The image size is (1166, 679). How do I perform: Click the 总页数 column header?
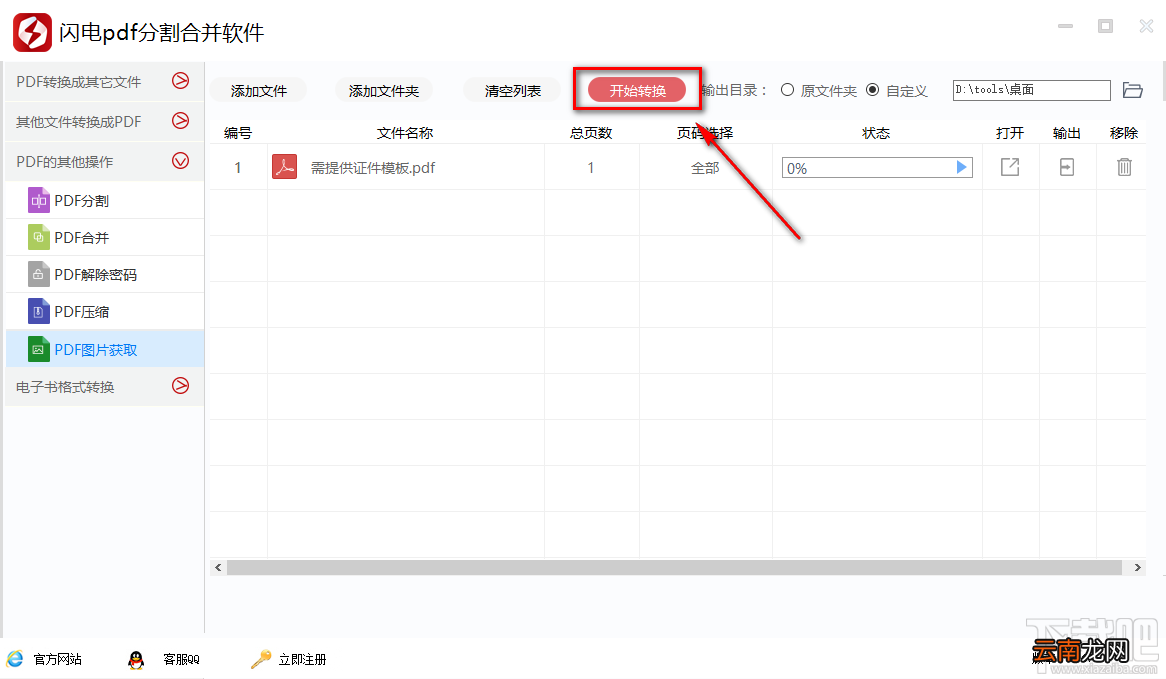[x=591, y=133]
